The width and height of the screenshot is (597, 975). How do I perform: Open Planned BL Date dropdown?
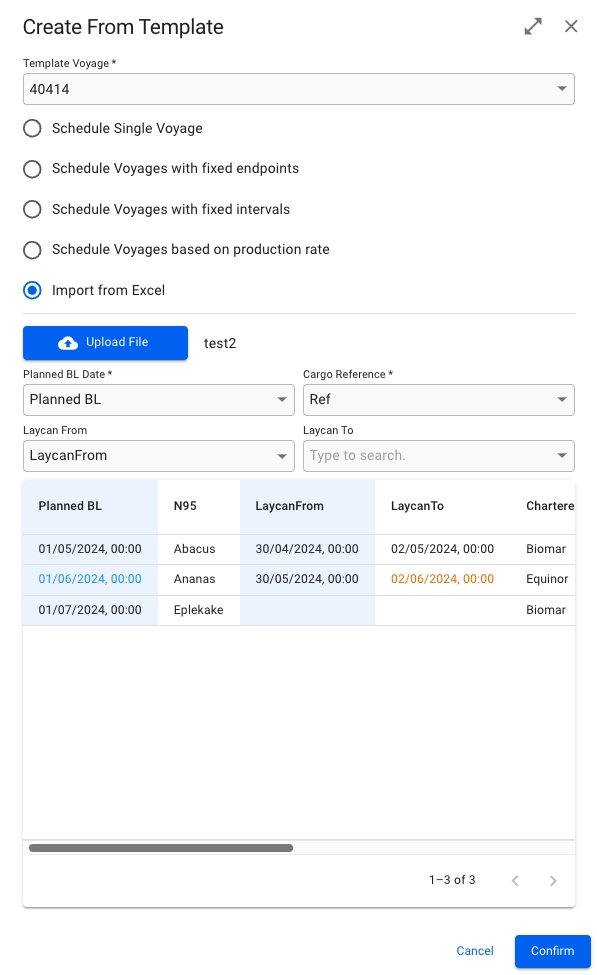coord(159,400)
